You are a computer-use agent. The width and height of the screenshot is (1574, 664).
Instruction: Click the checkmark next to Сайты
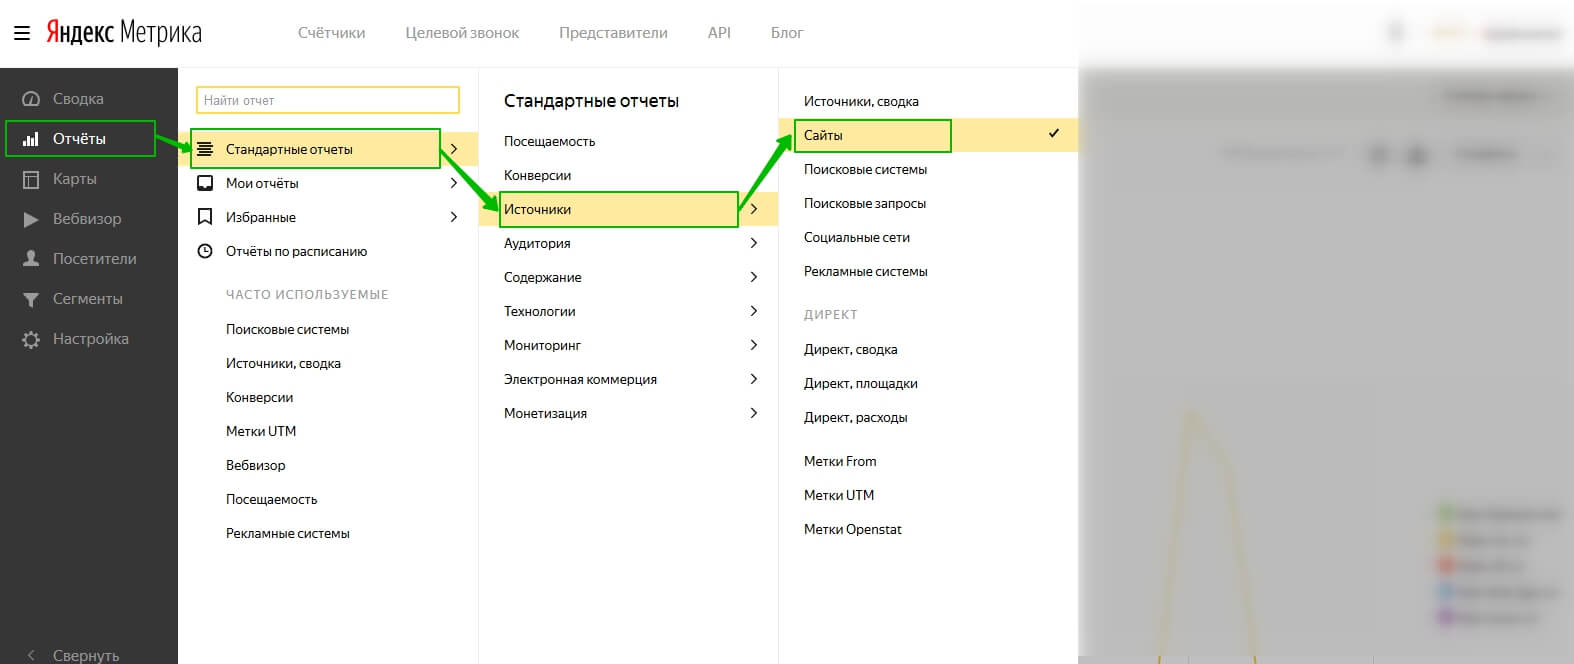1054,133
